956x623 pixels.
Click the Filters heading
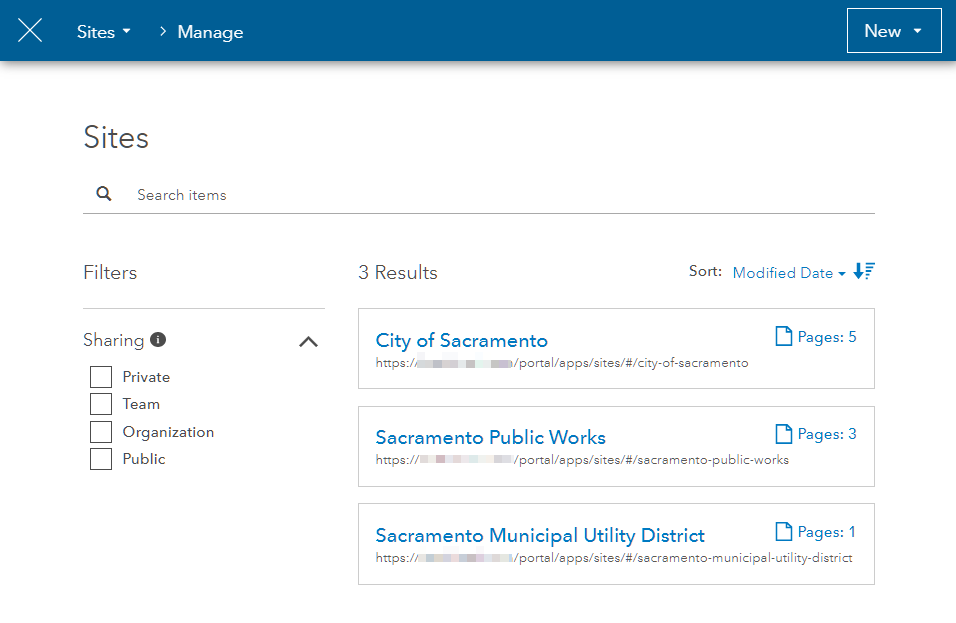tap(110, 272)
